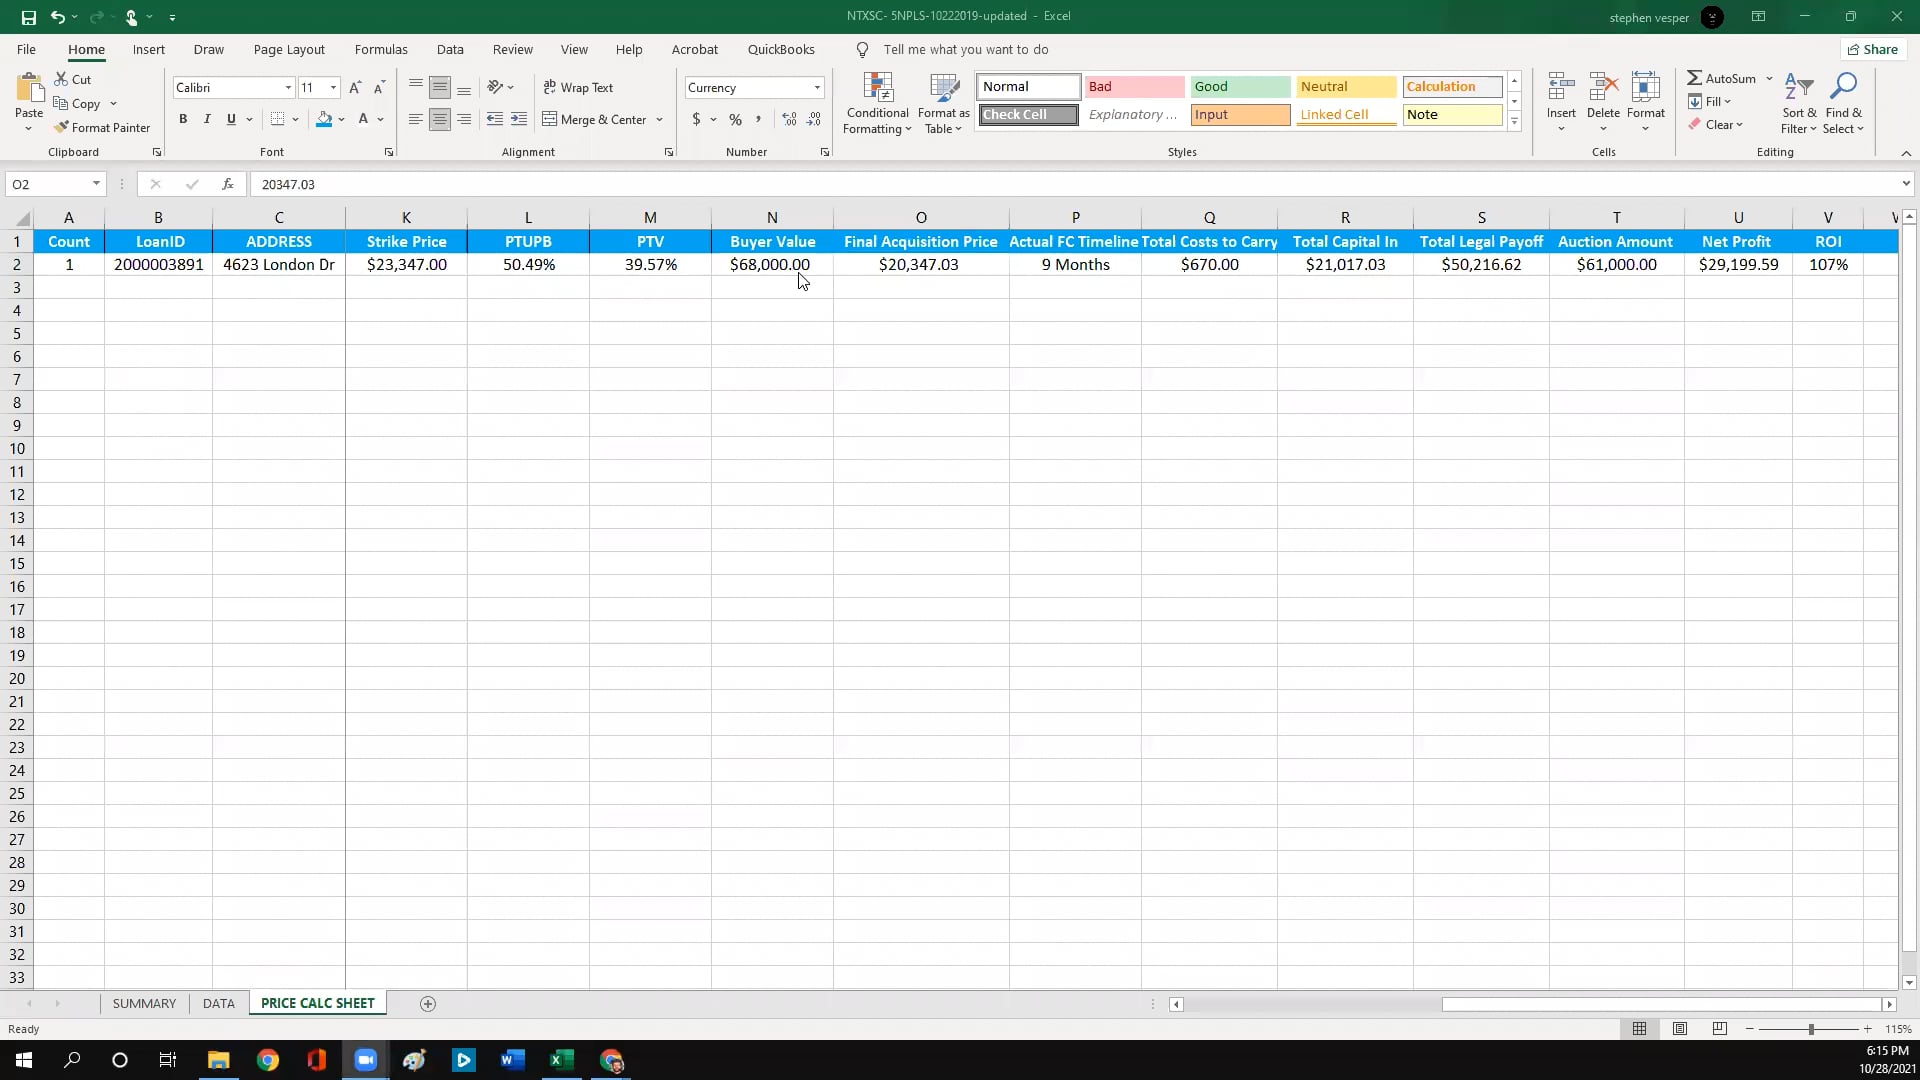The width and height of the screenshot is (1920, 1080).
Task: Apply the Bad cell style
Action: (1134, 87)
